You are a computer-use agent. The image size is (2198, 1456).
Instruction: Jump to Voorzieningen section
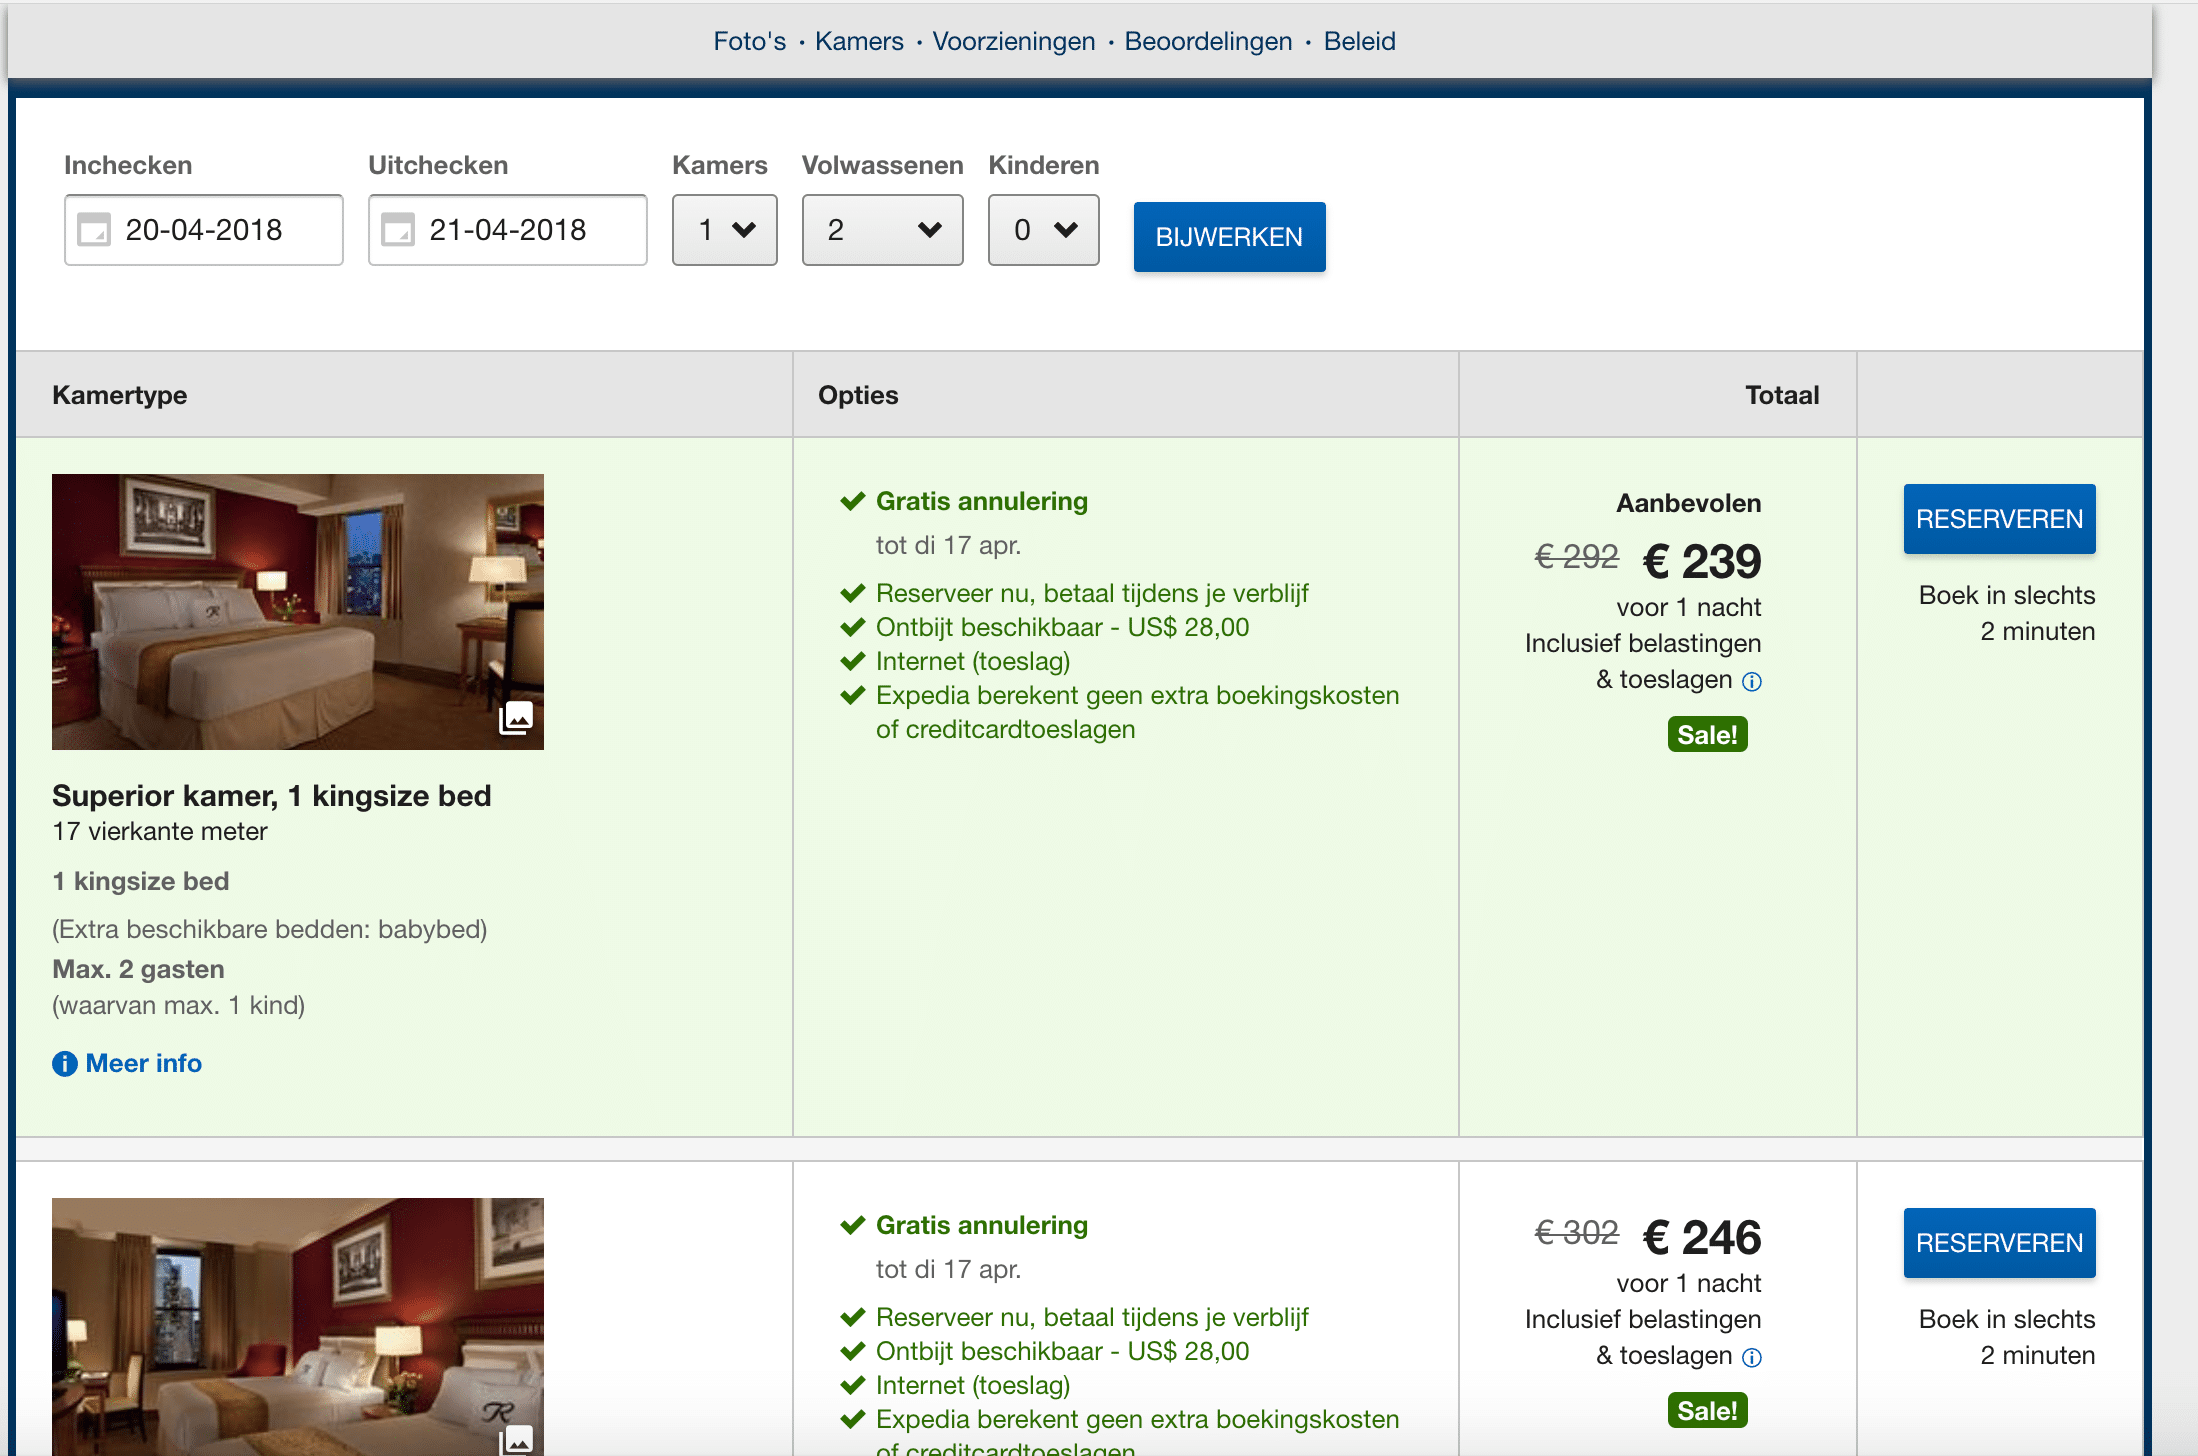tap(1014, 41)
